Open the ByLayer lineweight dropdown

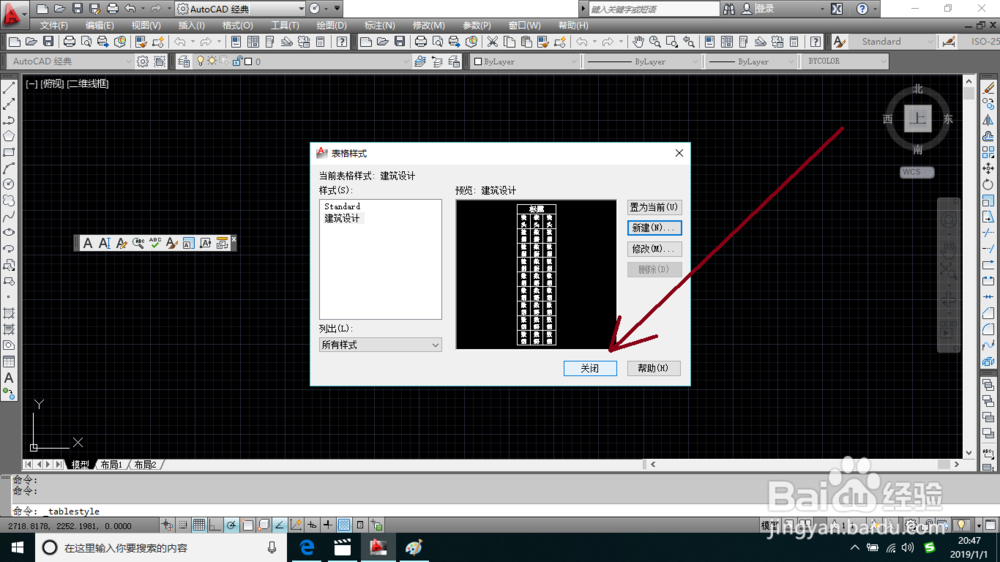pos(751,61)
